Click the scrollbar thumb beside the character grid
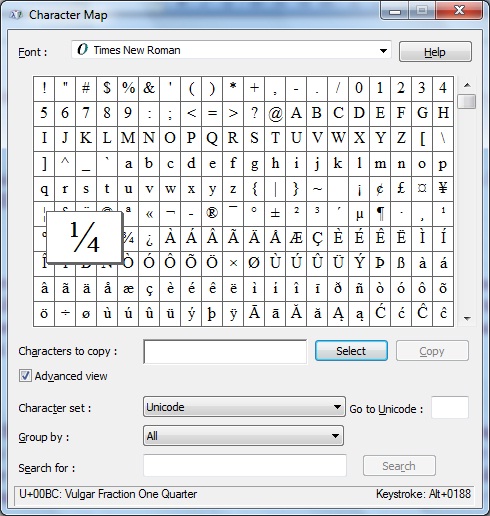Screen dimensions: 490x516 (x=467, y=101)
